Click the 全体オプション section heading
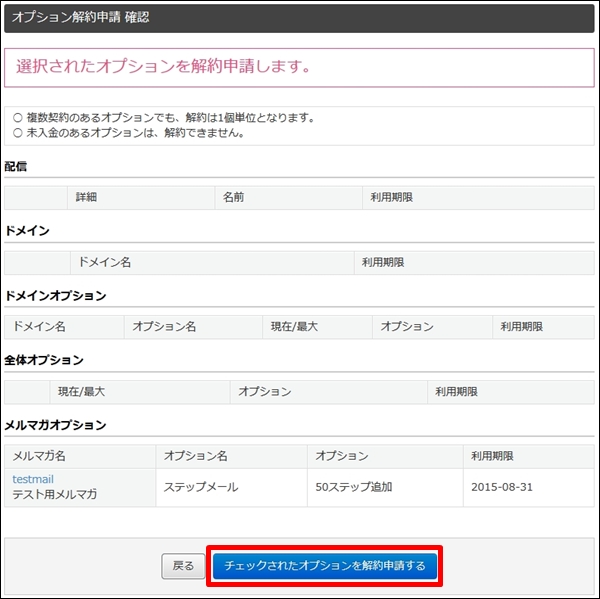Image resolution: width=600 pixels, height=599 pixels. (44, 360)
